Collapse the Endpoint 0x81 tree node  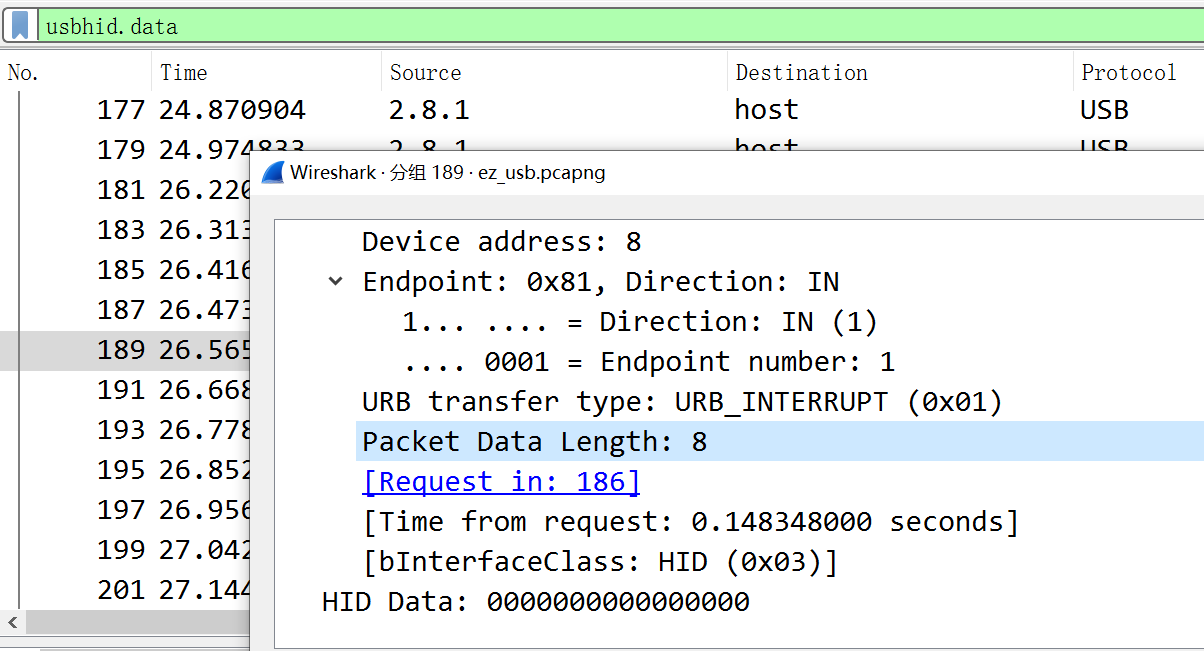point(335,282)
